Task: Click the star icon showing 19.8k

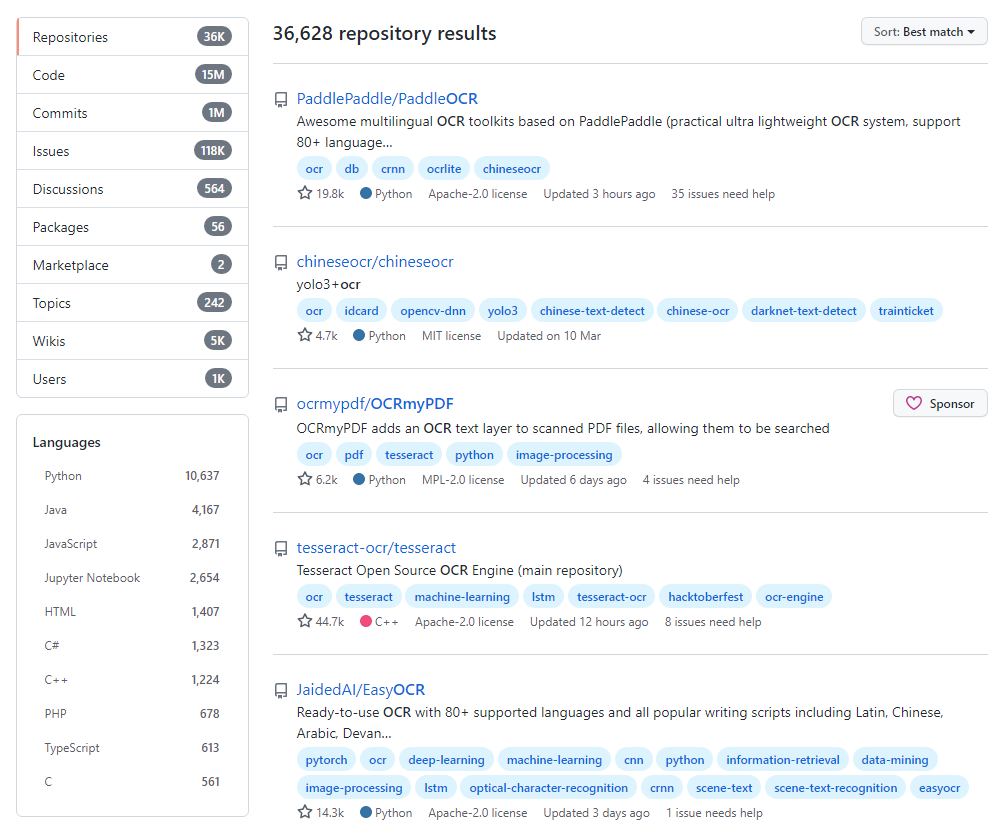Action: pos(305,193)
